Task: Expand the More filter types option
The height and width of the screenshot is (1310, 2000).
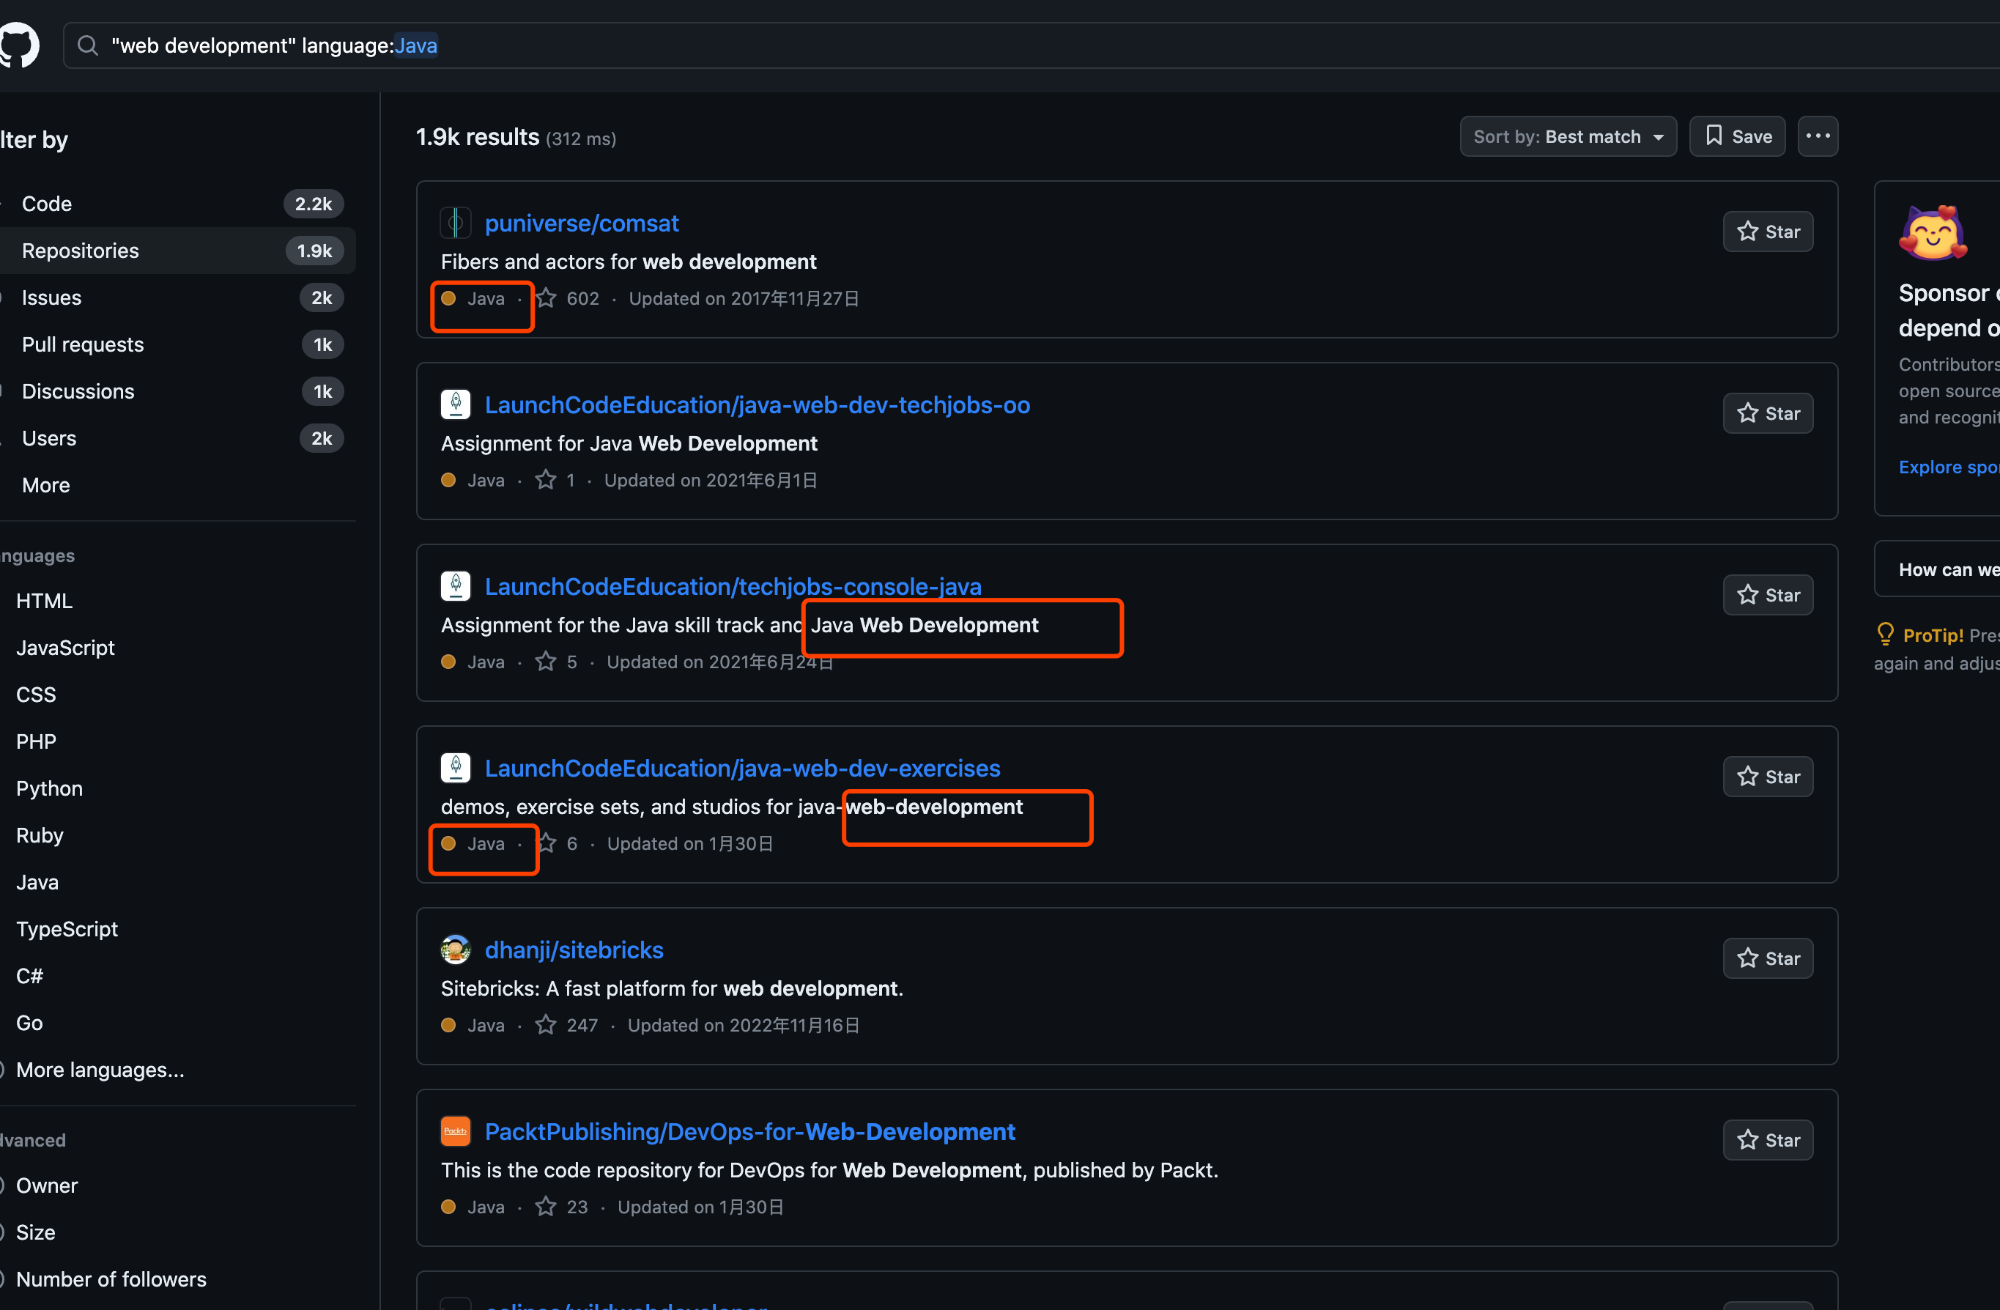Action: 46,486
